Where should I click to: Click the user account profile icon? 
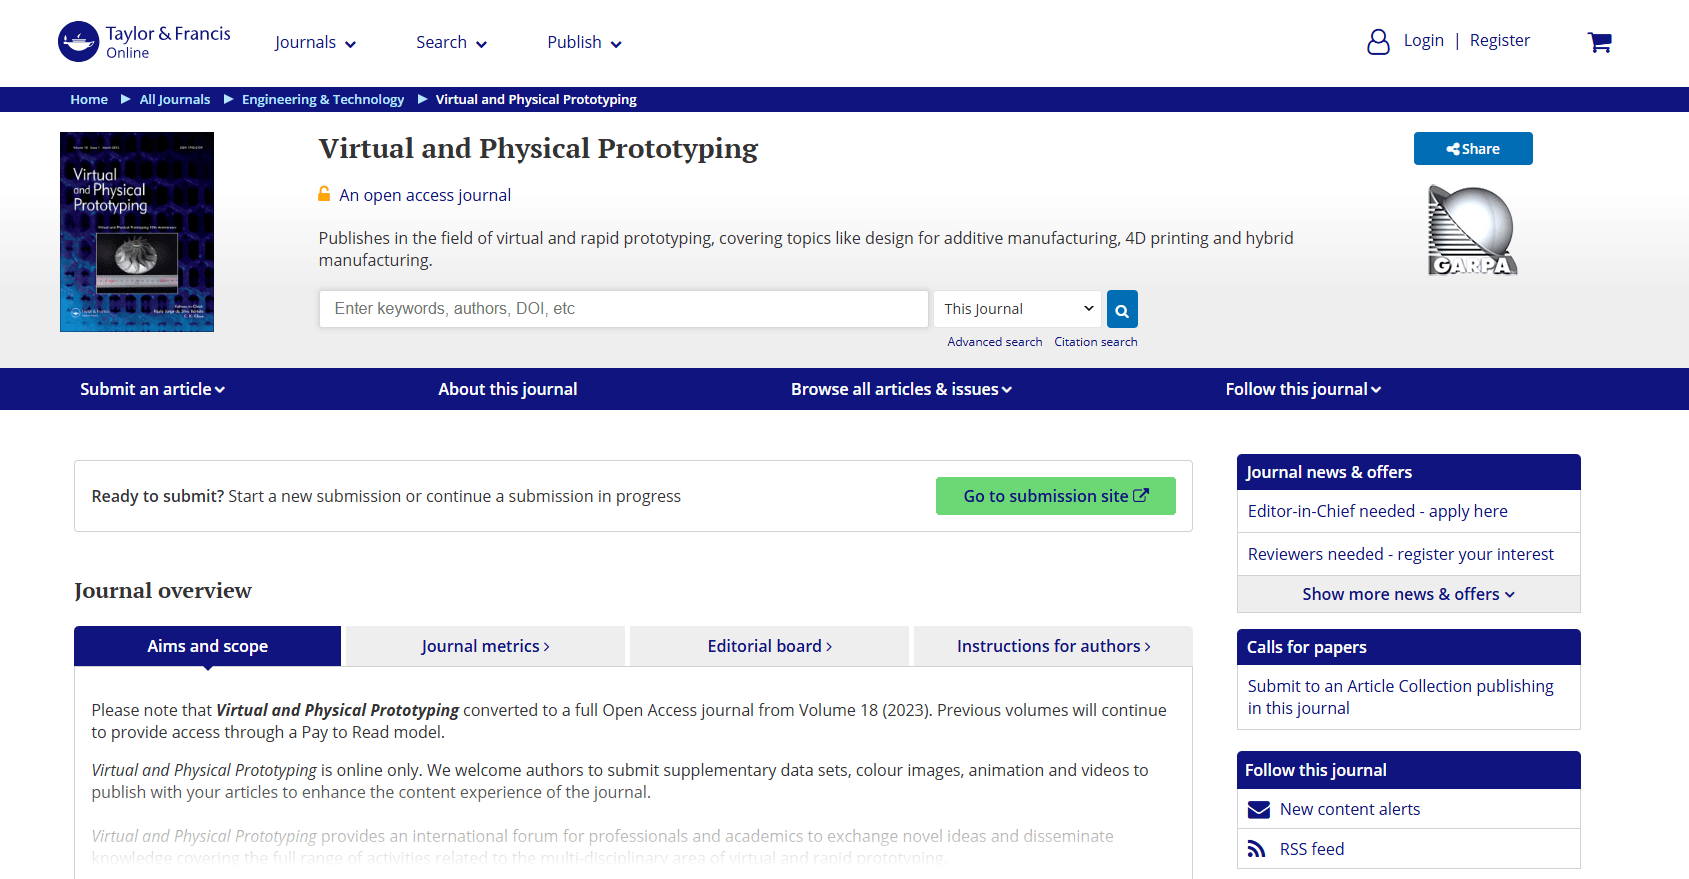click(x=1378, y=42)
